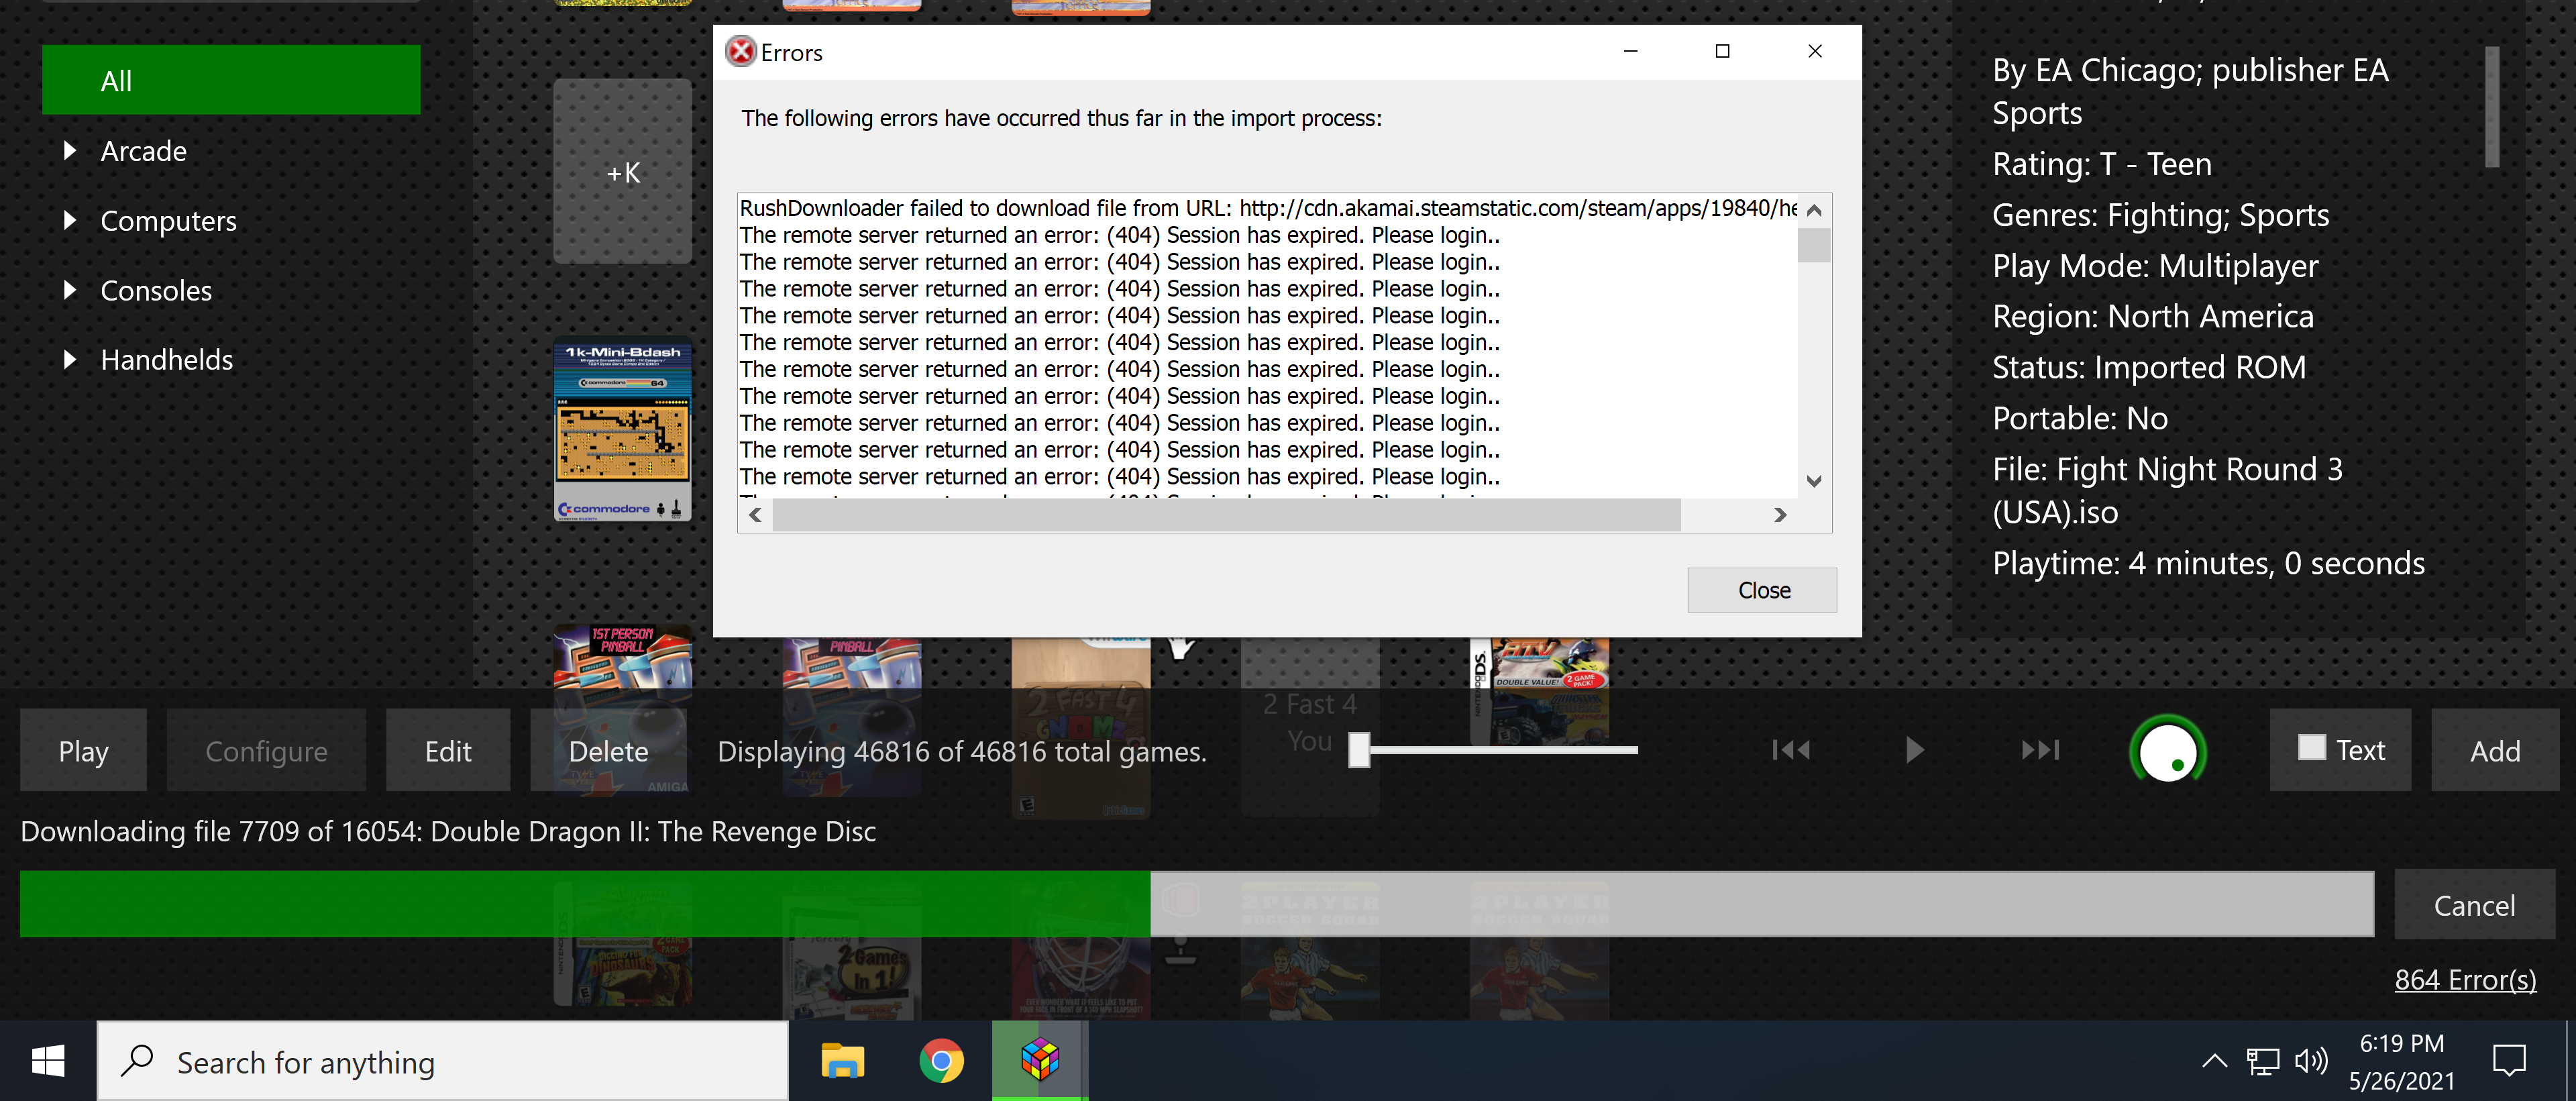Click scroll-down arrow in error list
This screenshot has height=1101, width=2576.
click(x=1814, y=481)
